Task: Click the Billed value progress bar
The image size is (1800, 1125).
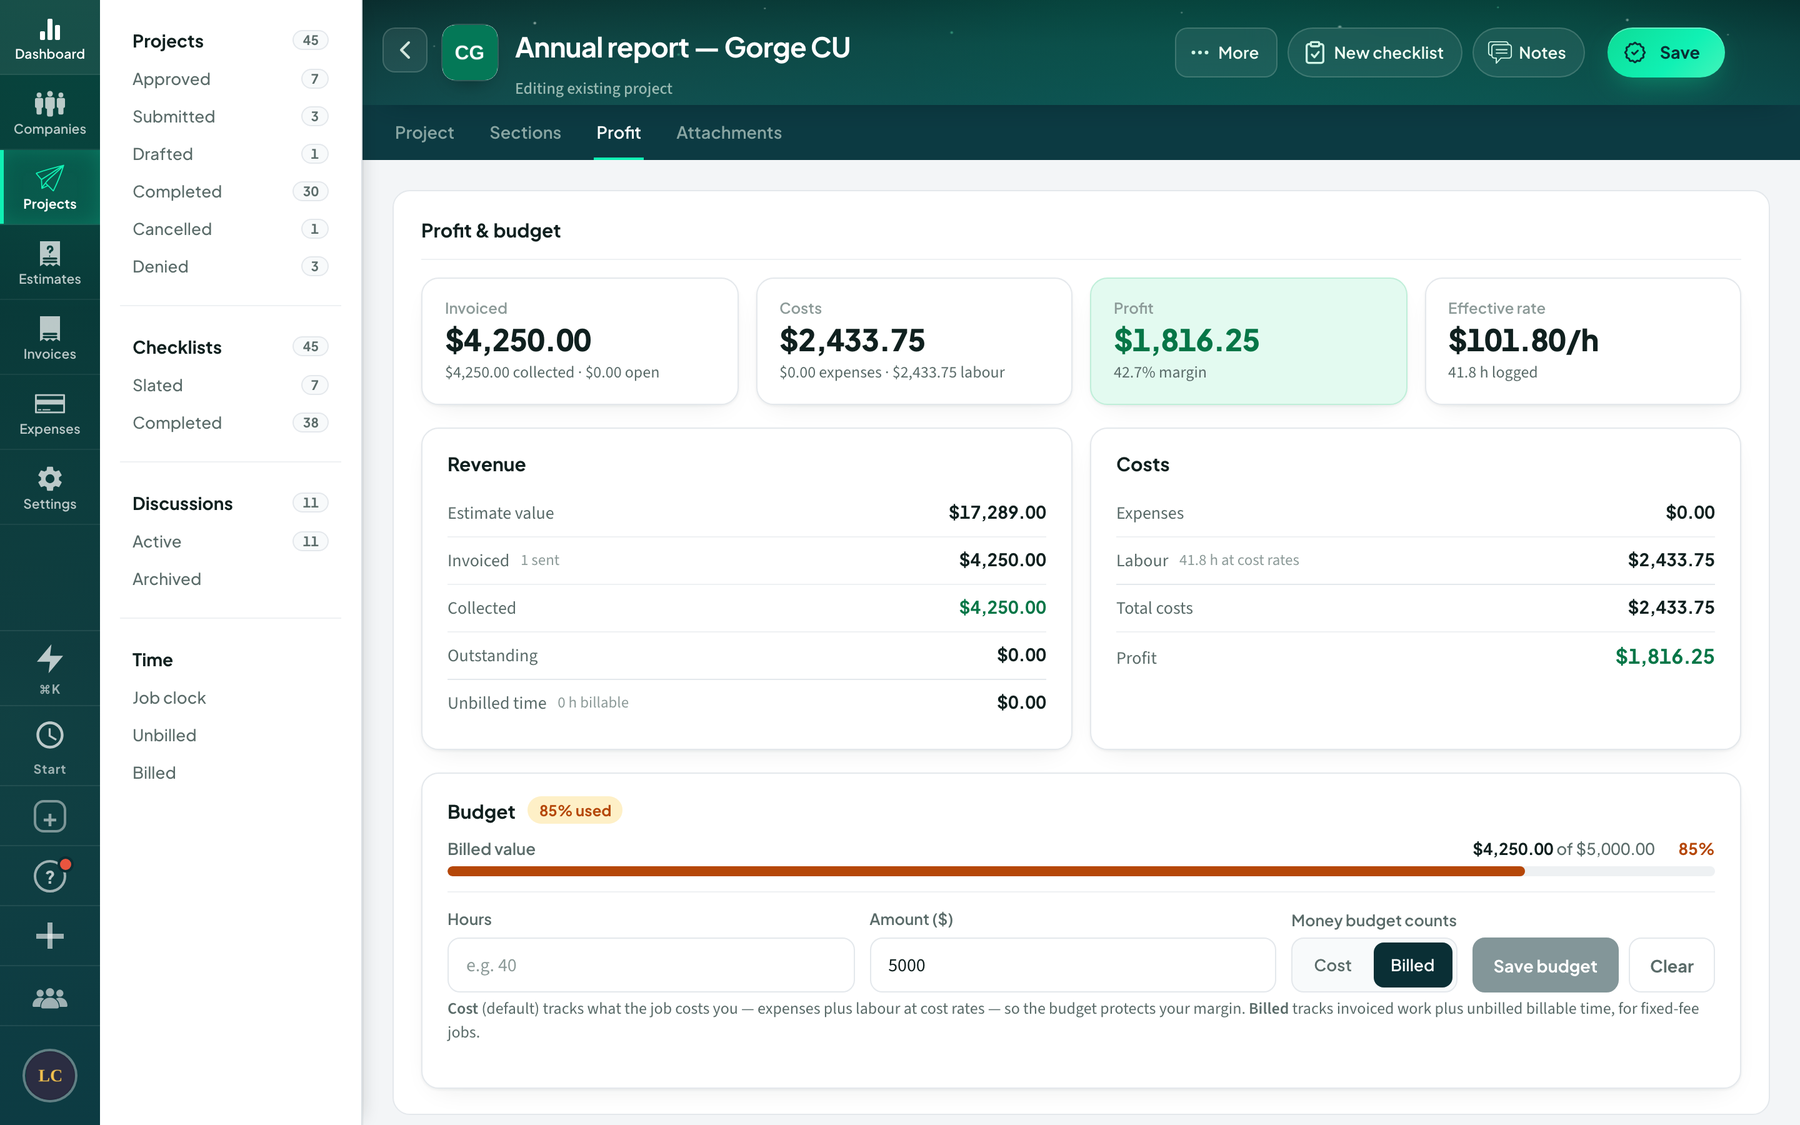Action: tap(1081, 872)
